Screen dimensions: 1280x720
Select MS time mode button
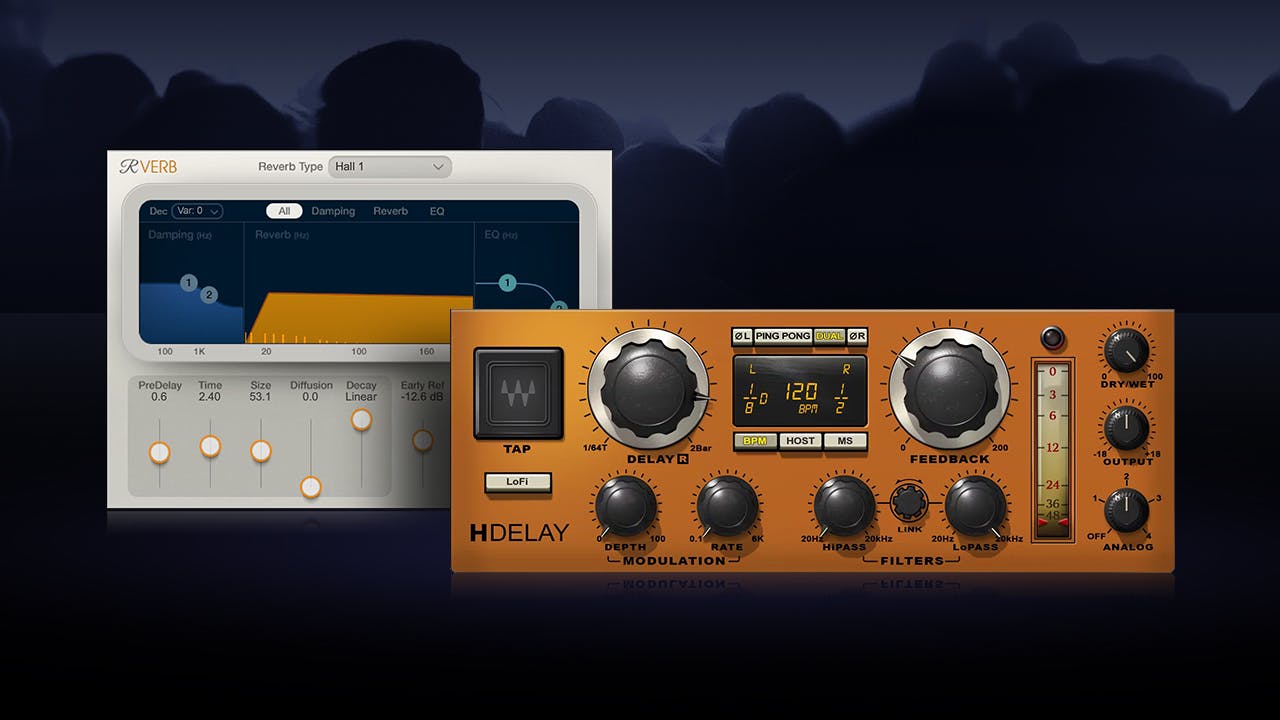[845, 441]
